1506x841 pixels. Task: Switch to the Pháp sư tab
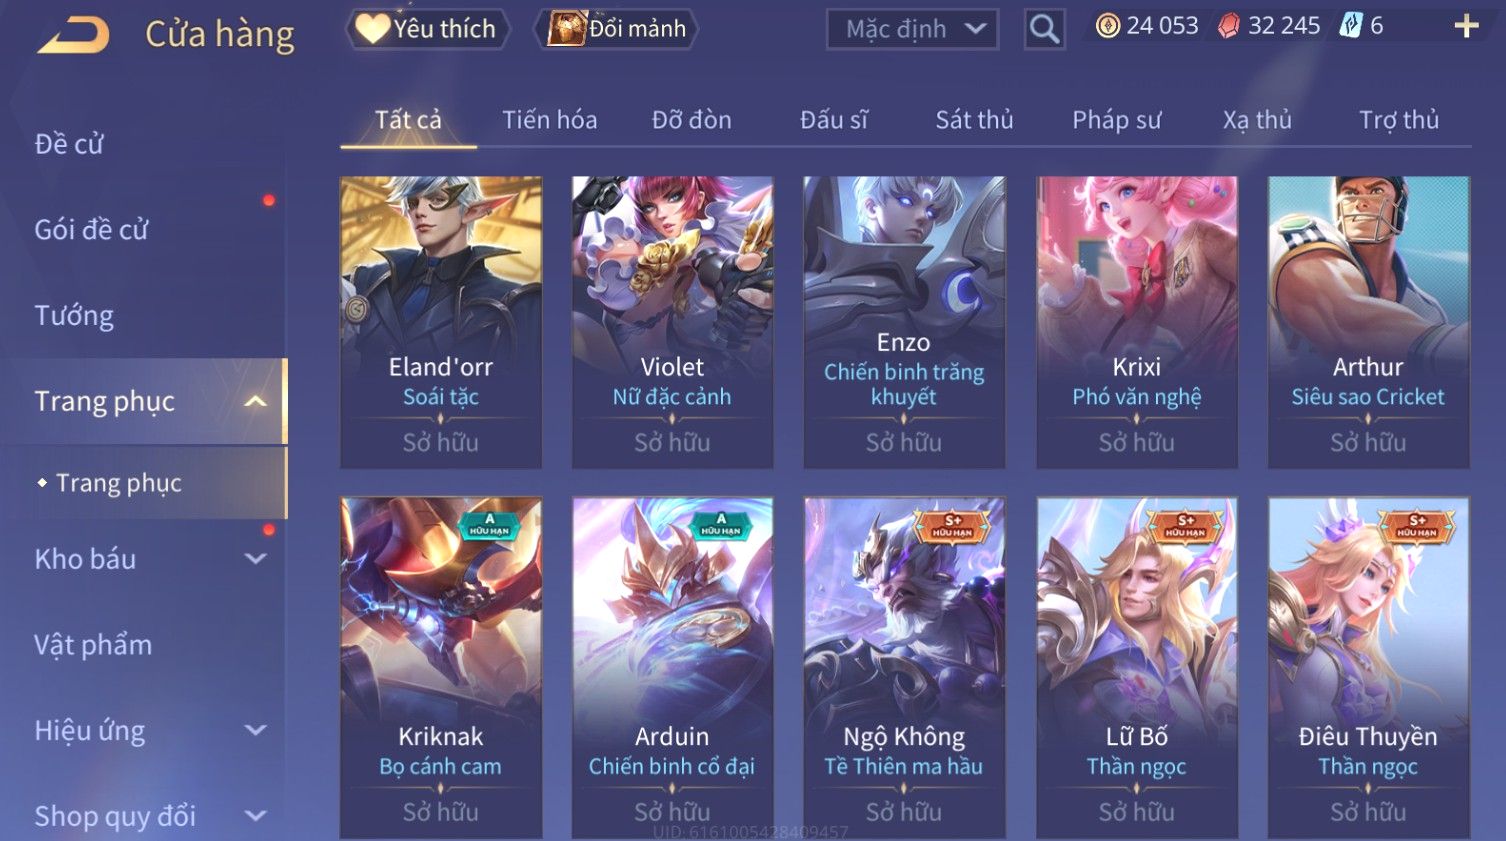tap(1116, 120)
